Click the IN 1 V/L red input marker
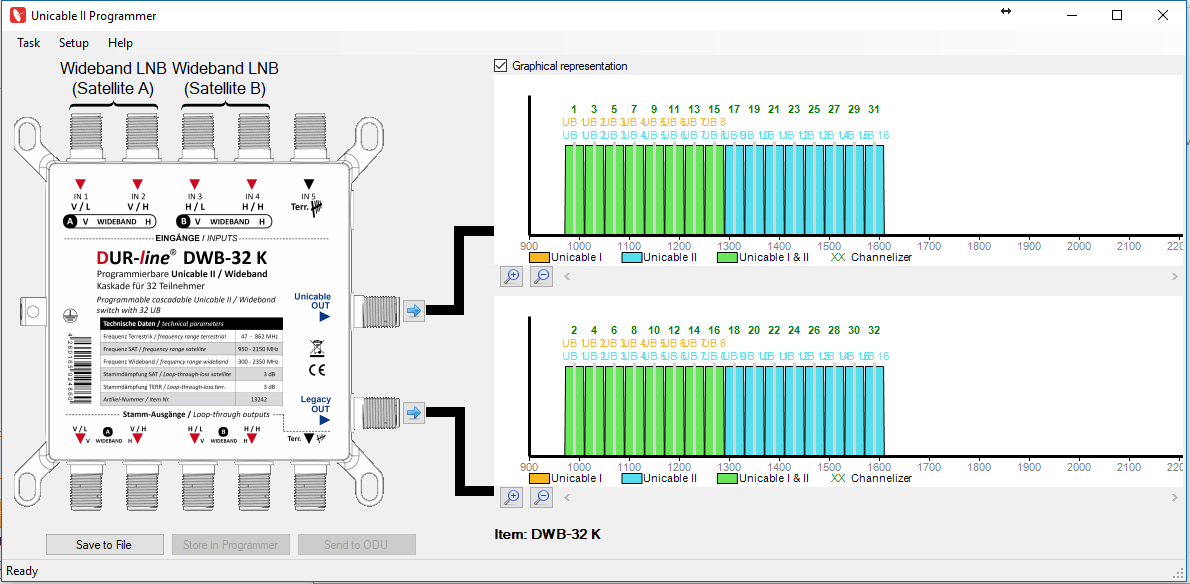Image resolution: width=1190 pixels, height=584 pixels. coord(82,184)
